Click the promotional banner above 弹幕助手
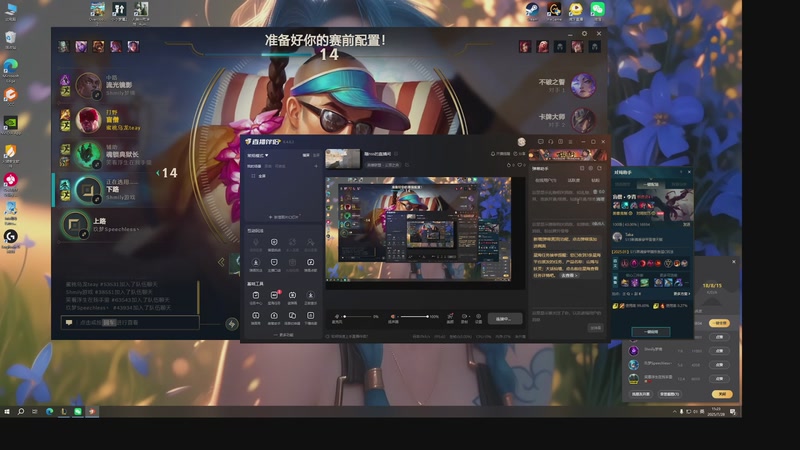 point(568,155)
